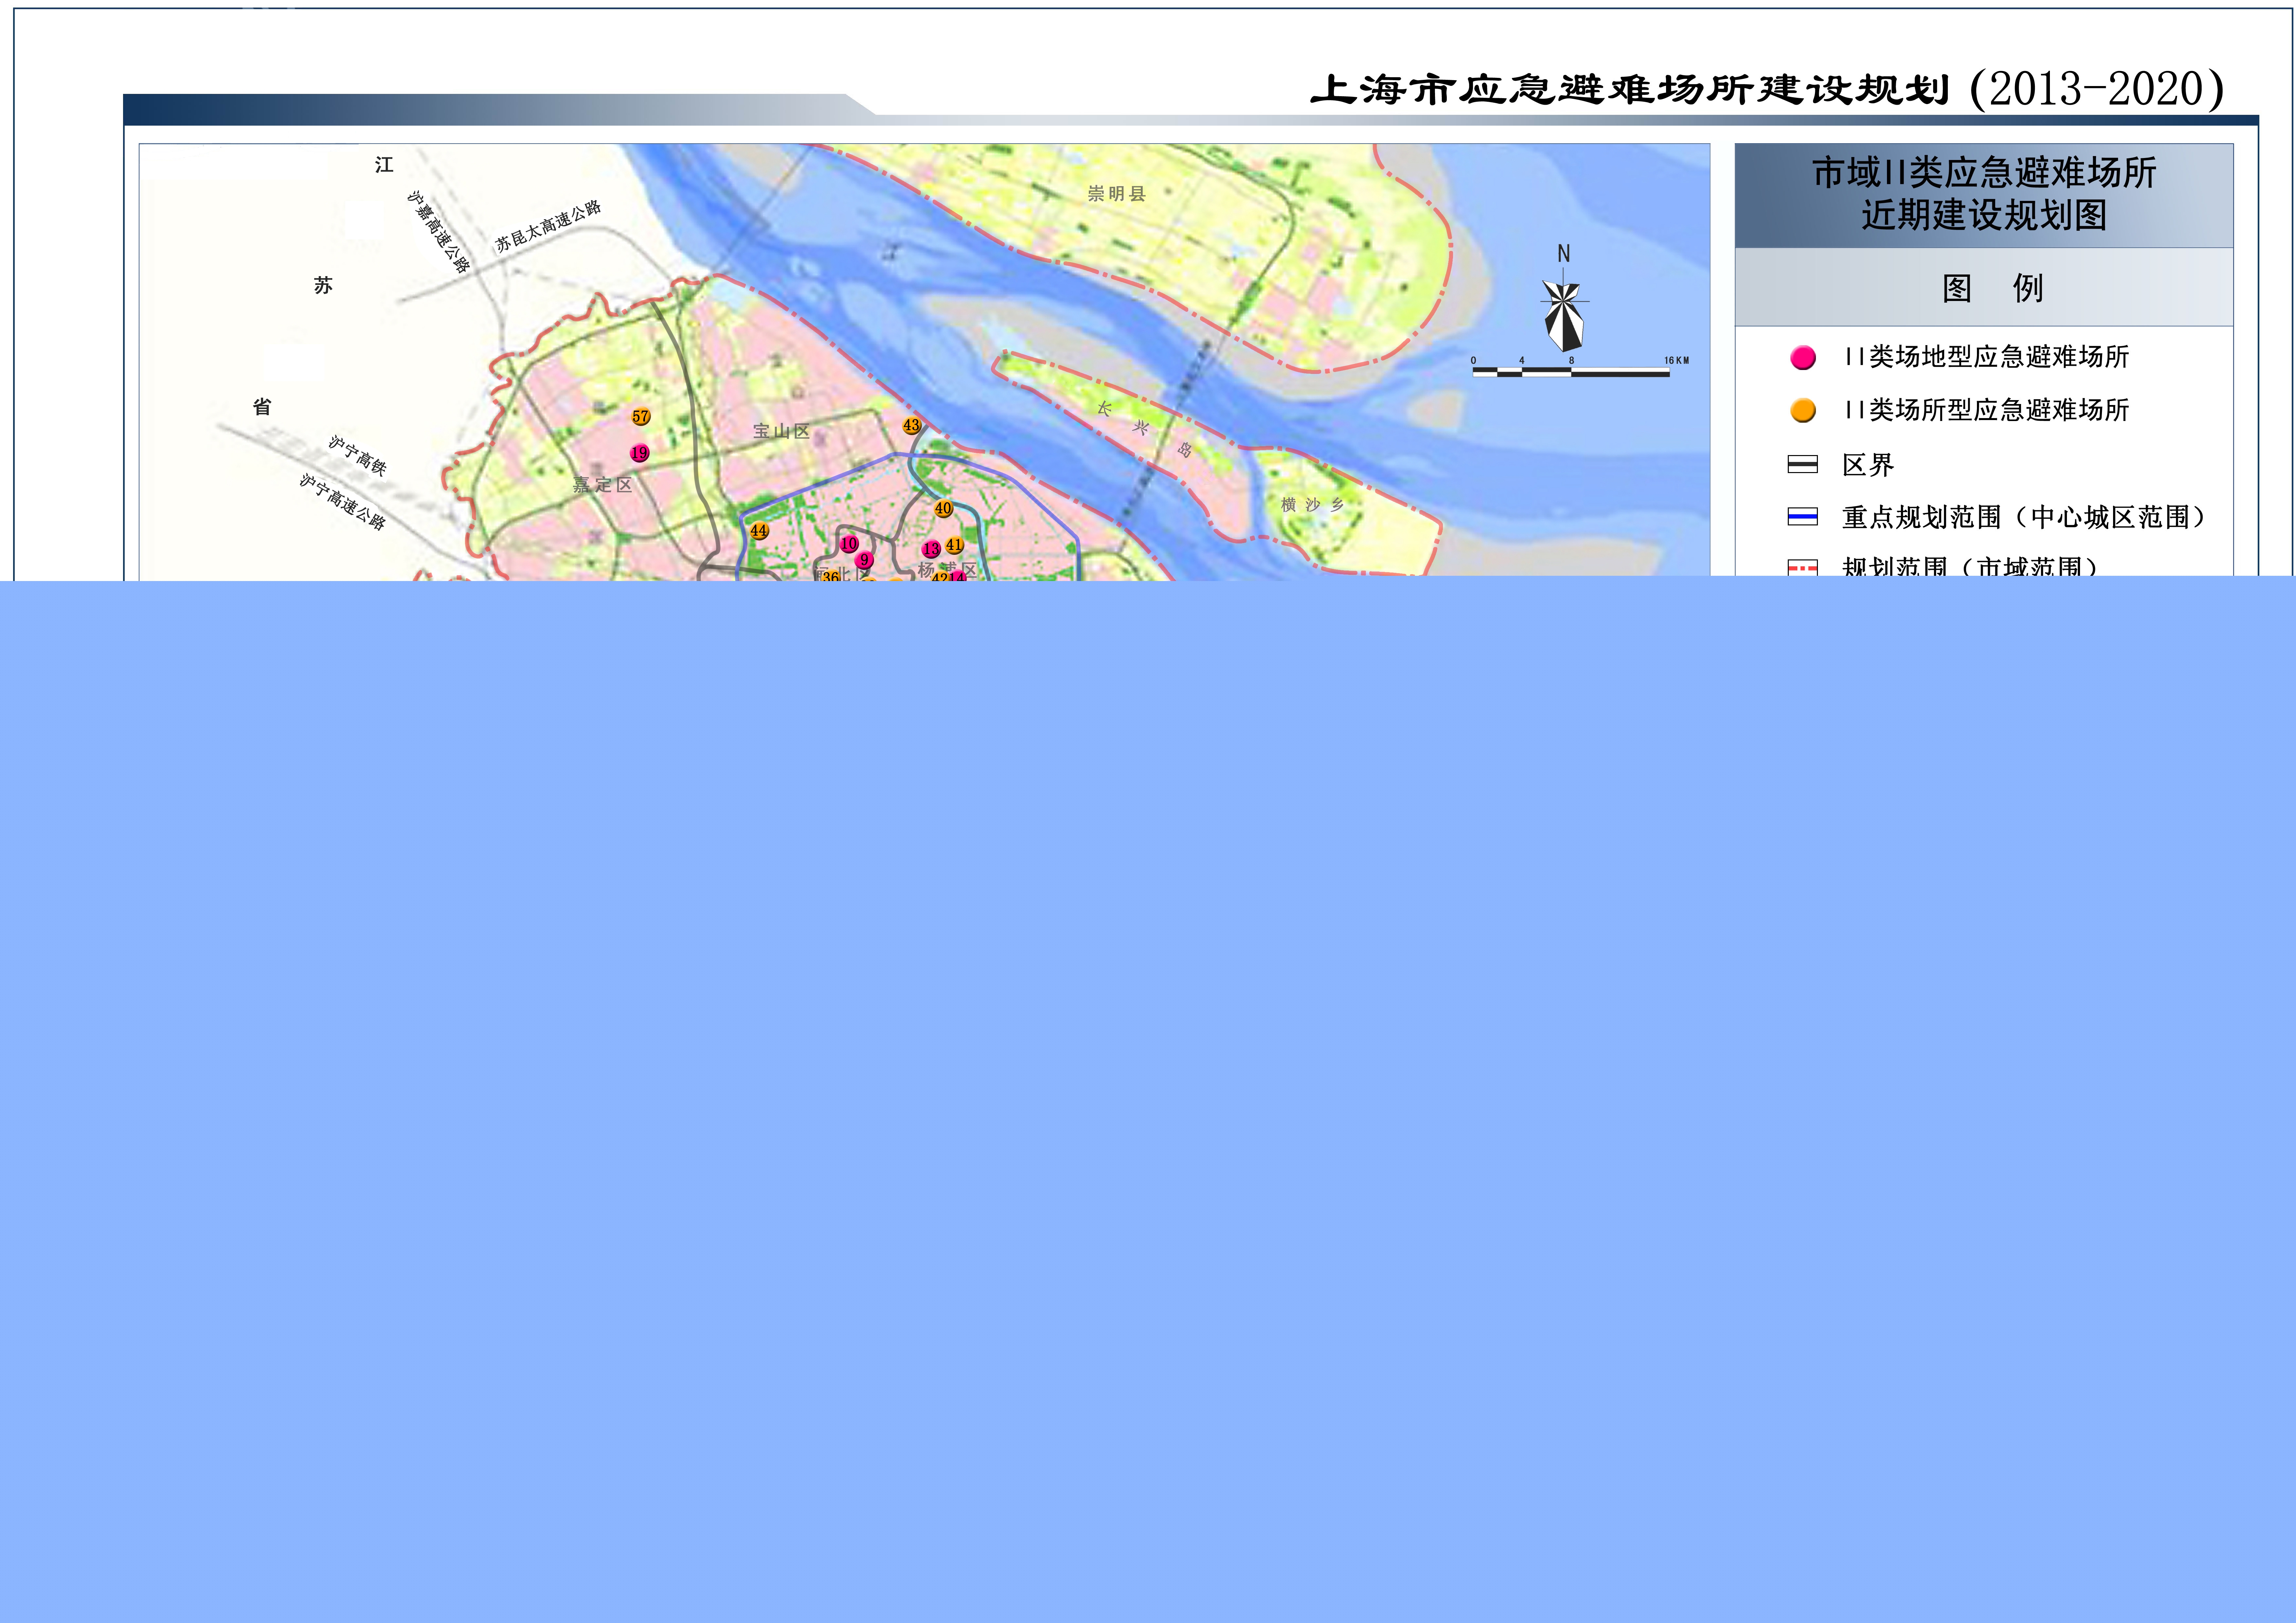Viewport: 2296px width, 1623px height.
Task: Select pink marker number 9
Action: click(865, 560)
